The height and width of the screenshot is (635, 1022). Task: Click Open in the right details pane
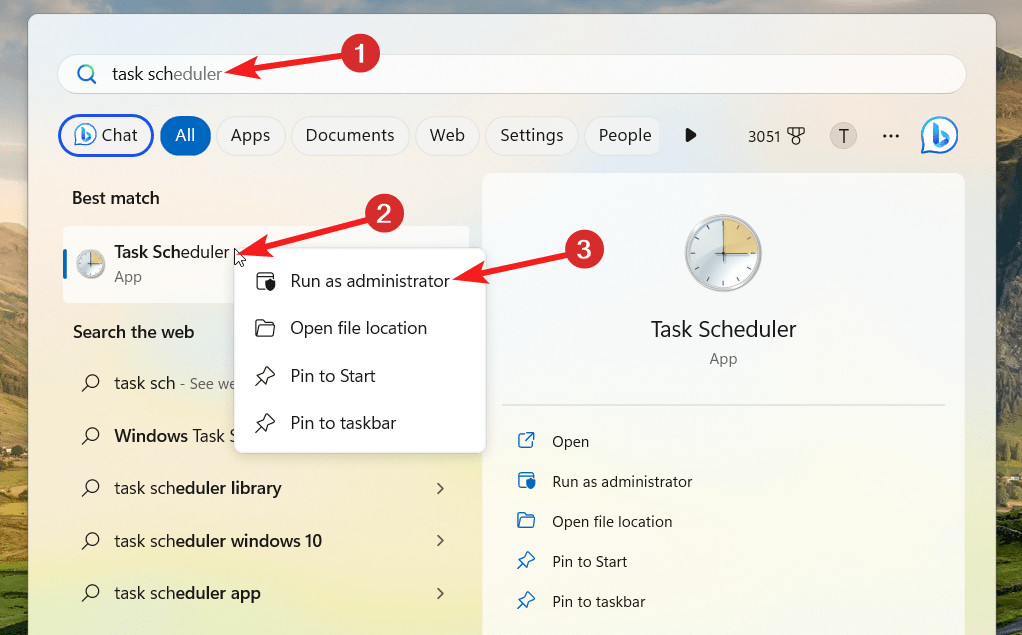click(570, 441)
